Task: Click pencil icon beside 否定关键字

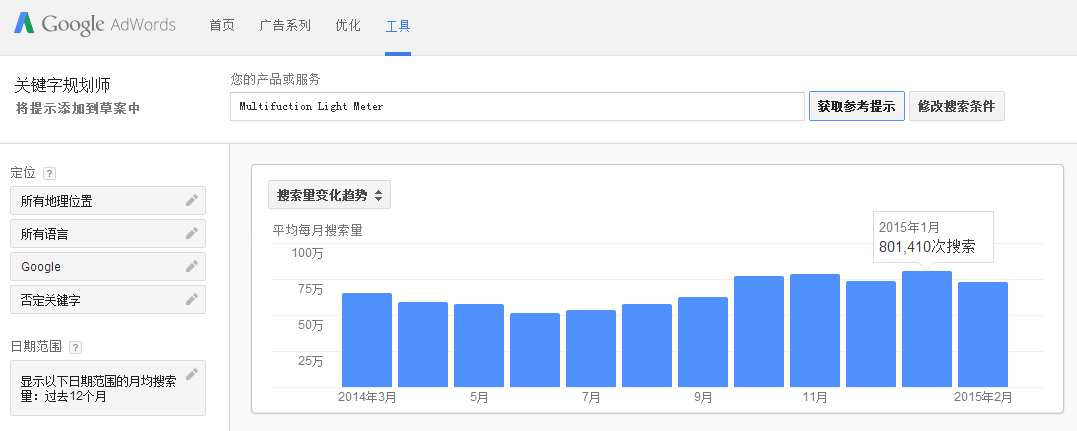Action: coord(192,299)
